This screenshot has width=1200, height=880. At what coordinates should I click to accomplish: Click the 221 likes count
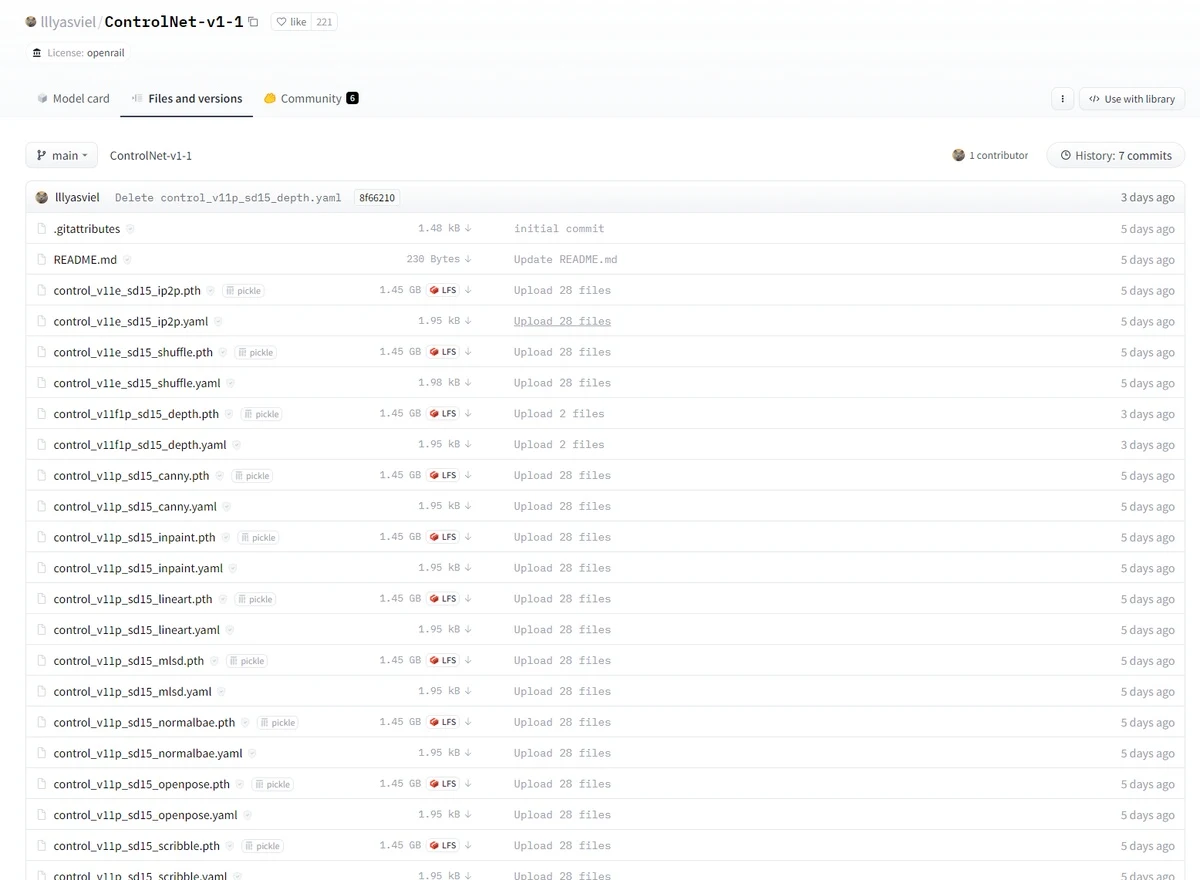click(x=324, y=22)
